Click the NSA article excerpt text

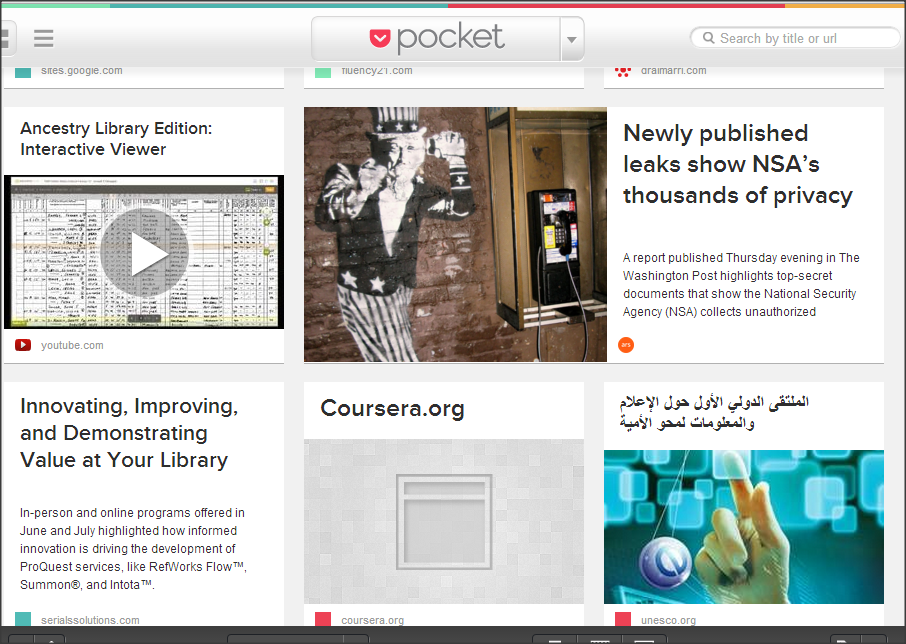pyautogui.click(x=741, y=285)
